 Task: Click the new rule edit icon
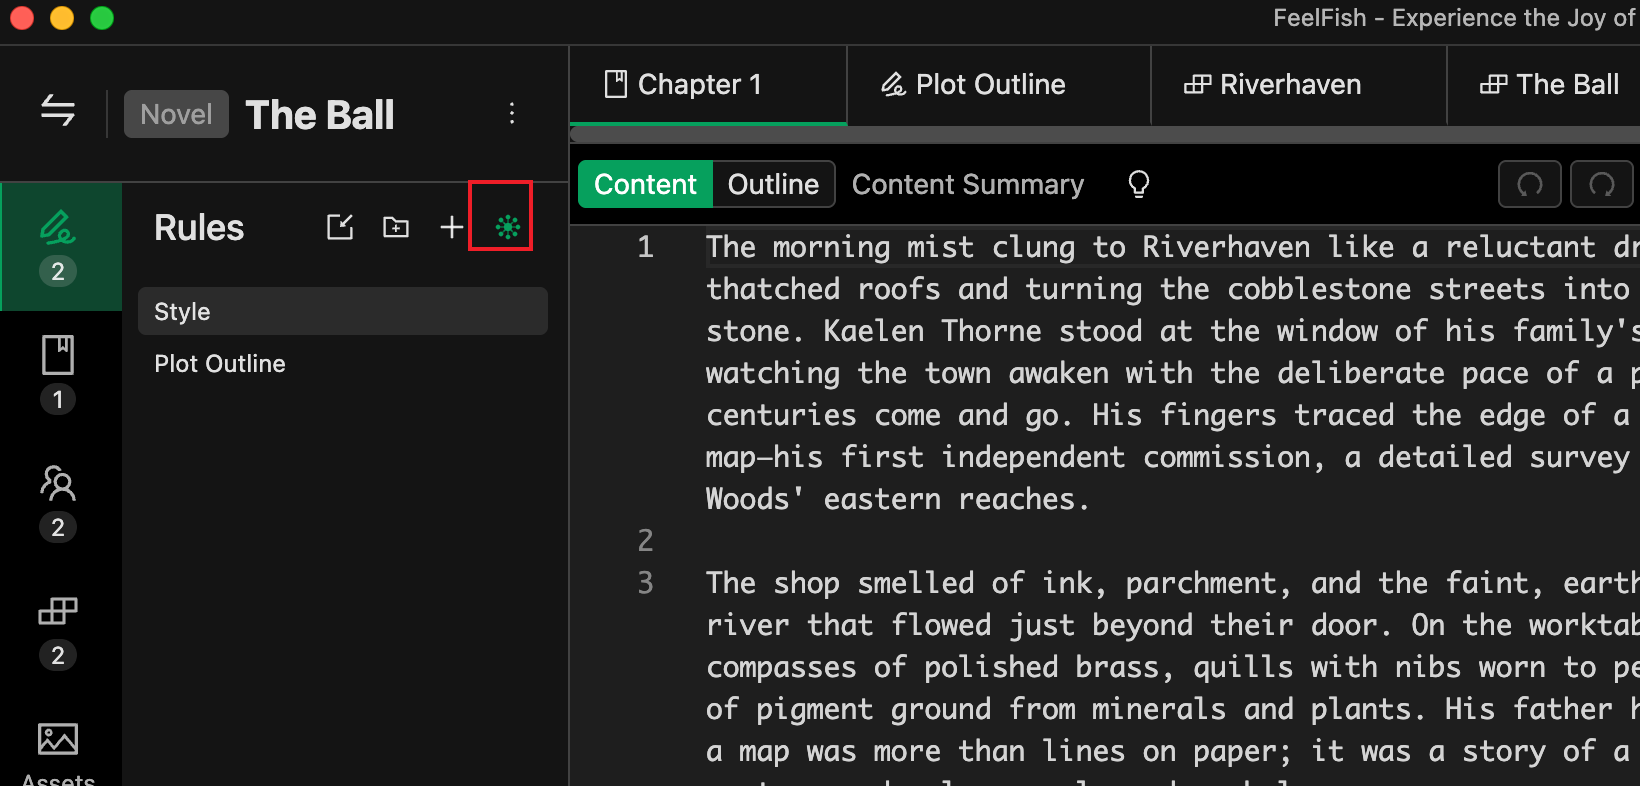coord(340,228)
